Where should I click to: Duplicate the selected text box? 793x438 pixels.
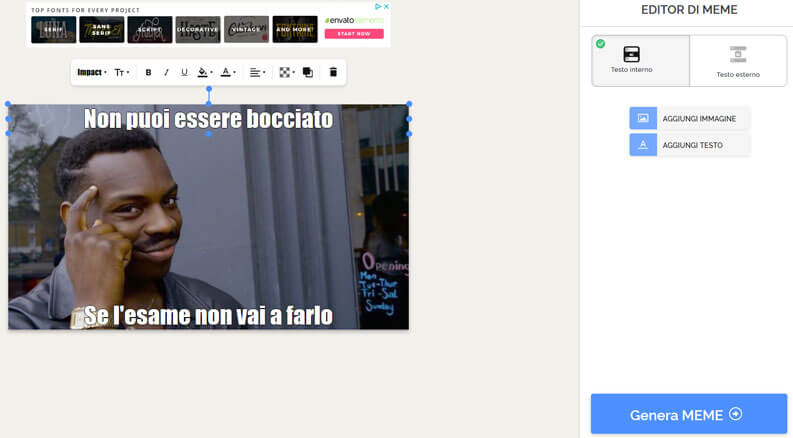pyautogui.click(x=307, y=72)
